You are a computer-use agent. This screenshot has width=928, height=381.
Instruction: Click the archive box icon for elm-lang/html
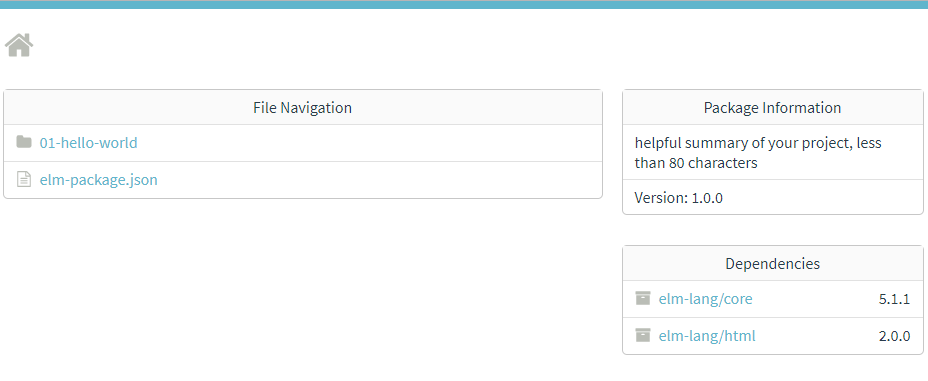click(643, 335)
